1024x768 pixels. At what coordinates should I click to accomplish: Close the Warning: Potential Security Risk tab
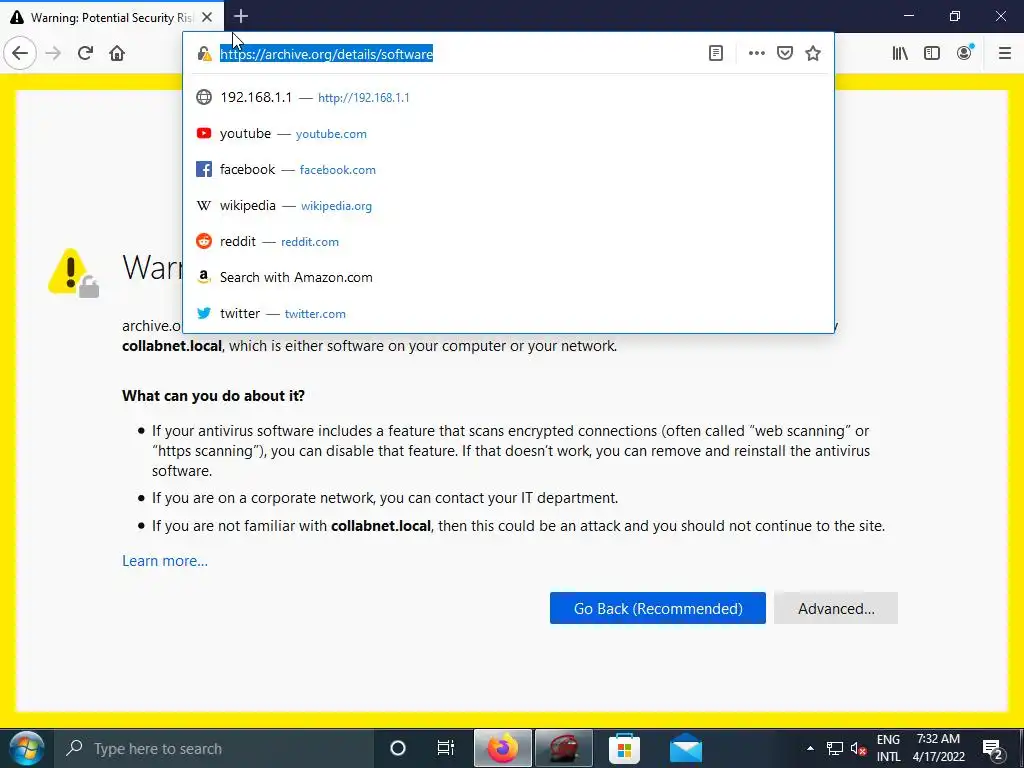coord(207,17)
